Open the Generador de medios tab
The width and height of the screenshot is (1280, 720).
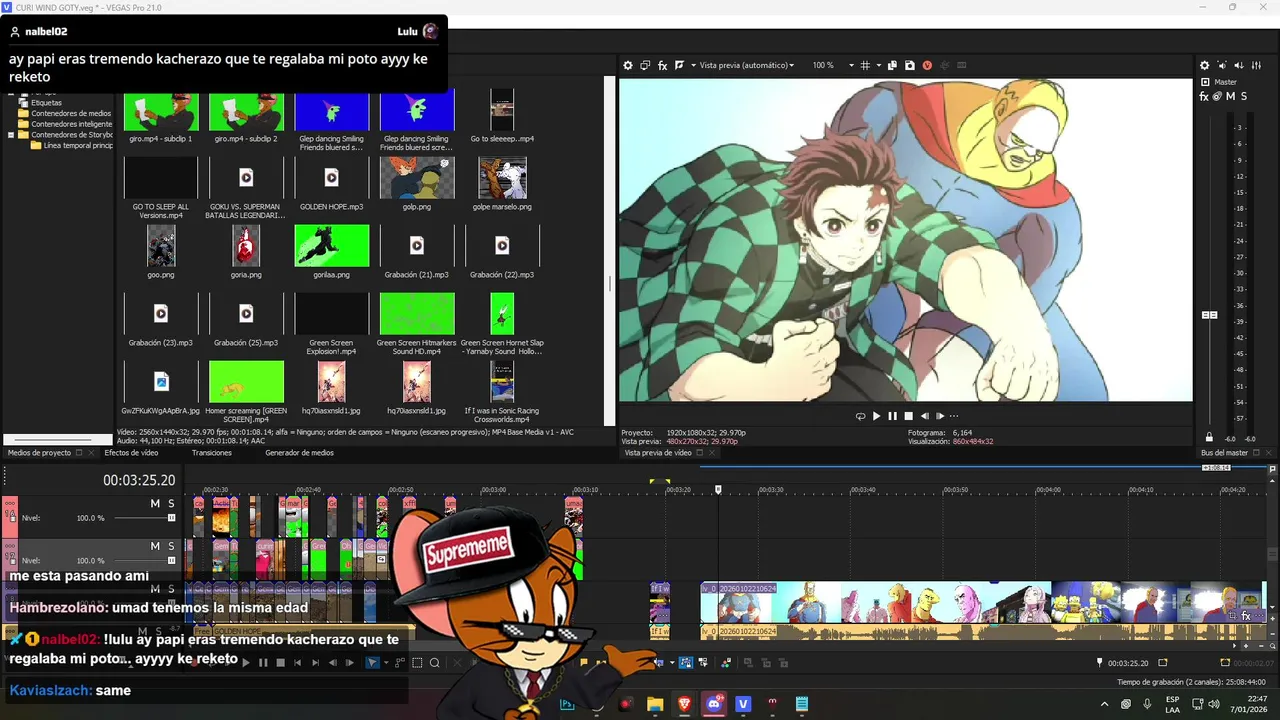(x=299, y=453)
